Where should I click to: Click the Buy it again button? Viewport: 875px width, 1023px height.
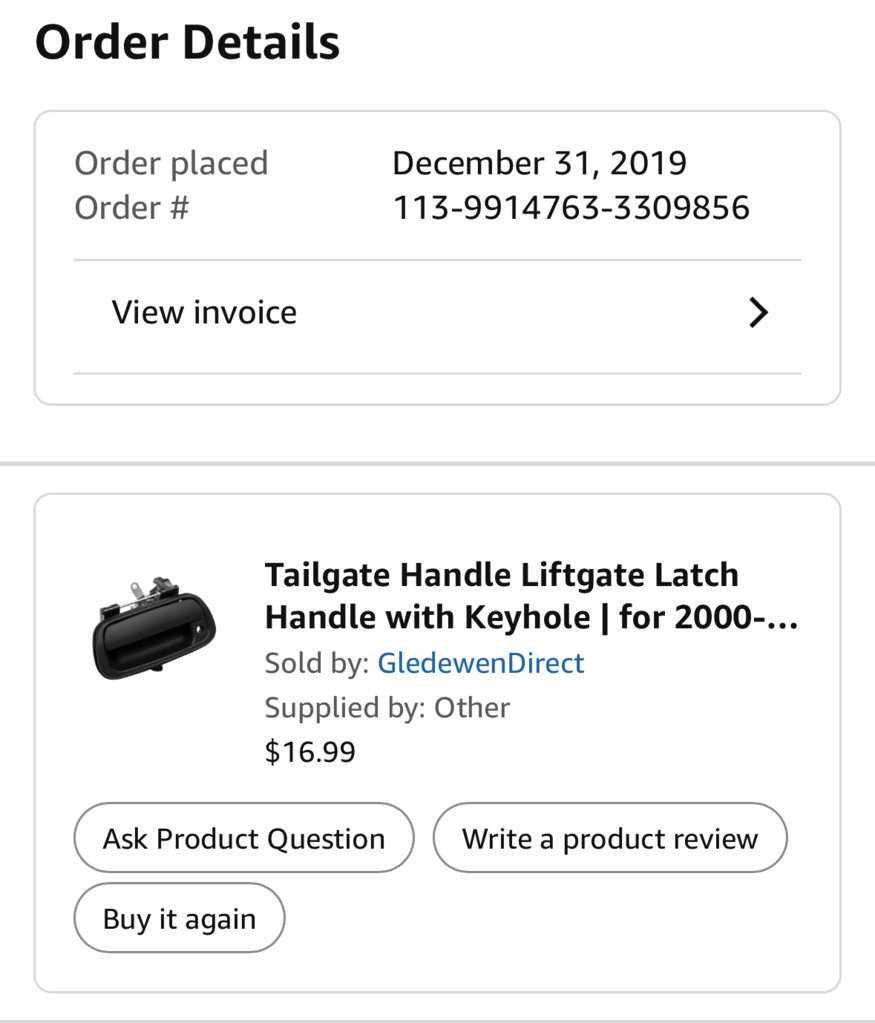pyautogui.click(x=179, y=918)
